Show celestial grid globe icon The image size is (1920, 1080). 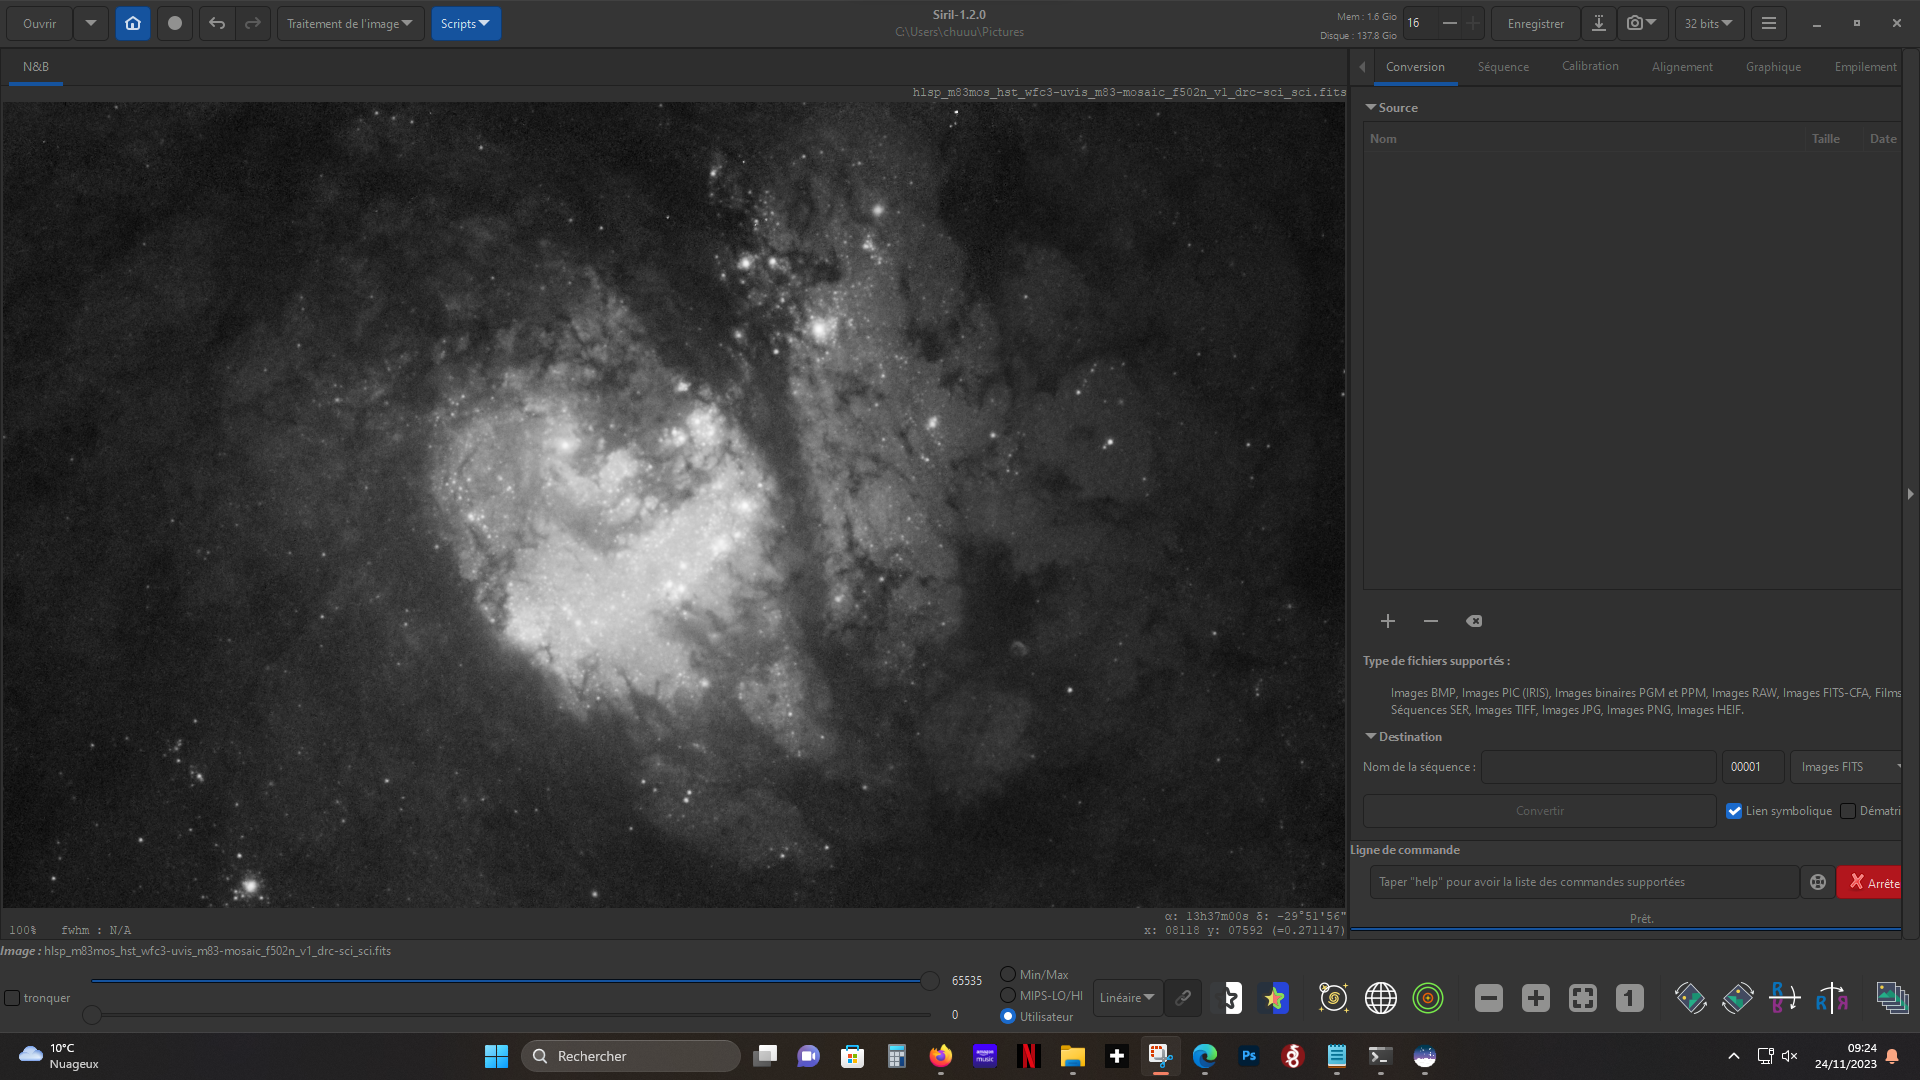[1381, 998]
